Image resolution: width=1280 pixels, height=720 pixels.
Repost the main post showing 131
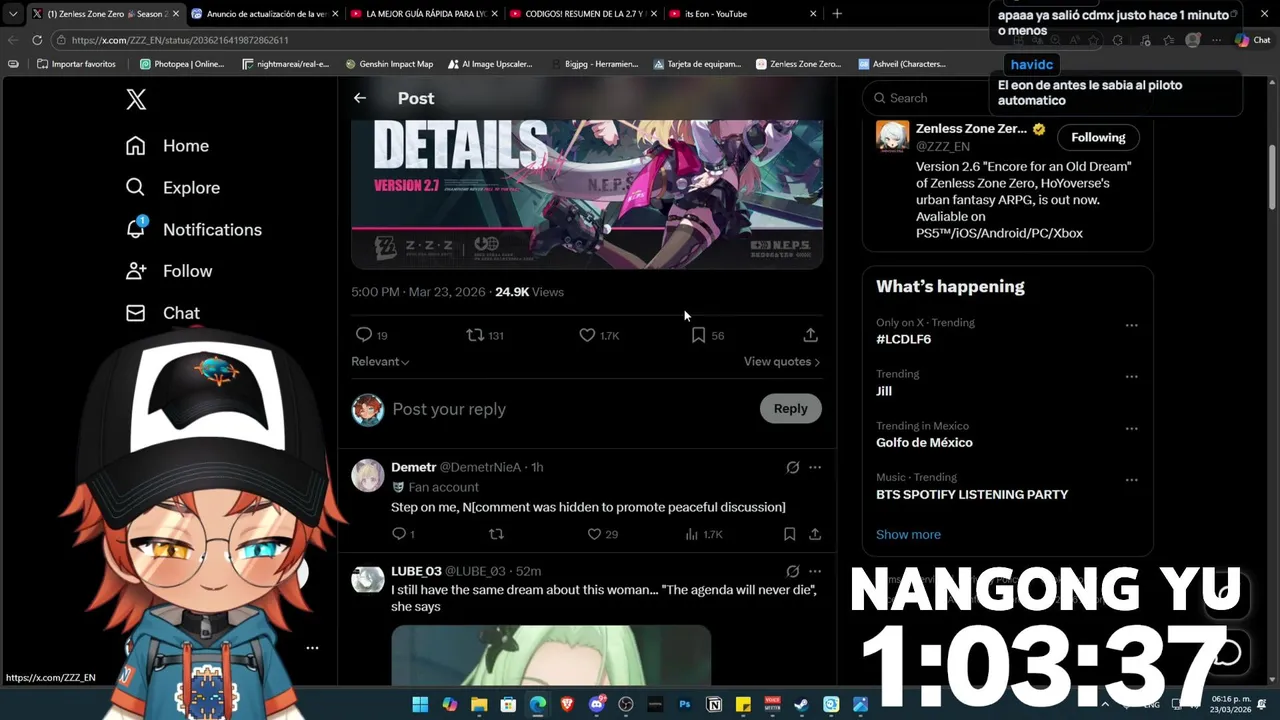[485, 335]
